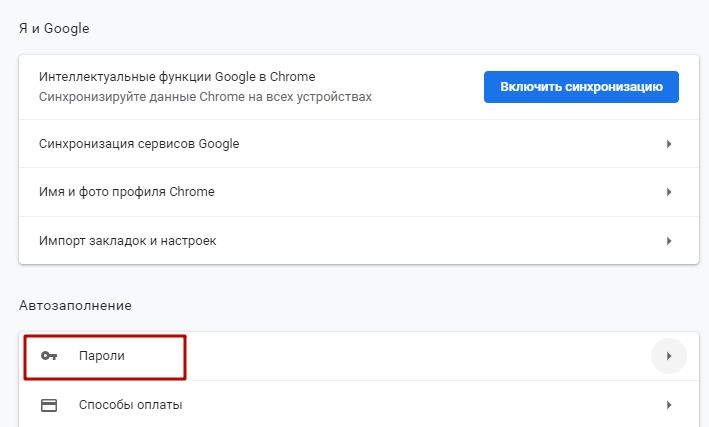709x427 pixels.
Task: Click arrow beside Имя и фото профиля Chrome
Action: tap(668, 192)
